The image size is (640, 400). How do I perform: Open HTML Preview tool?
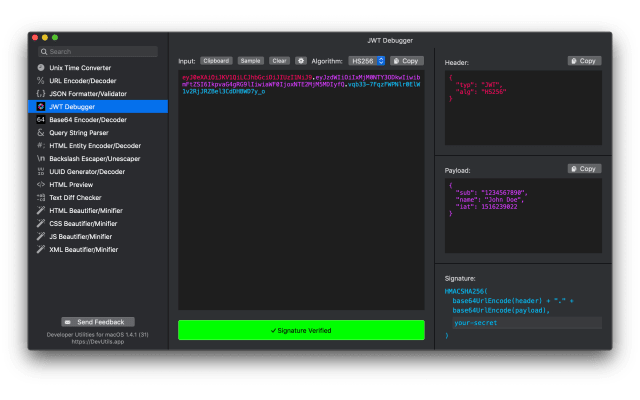[x=98, y=184]
